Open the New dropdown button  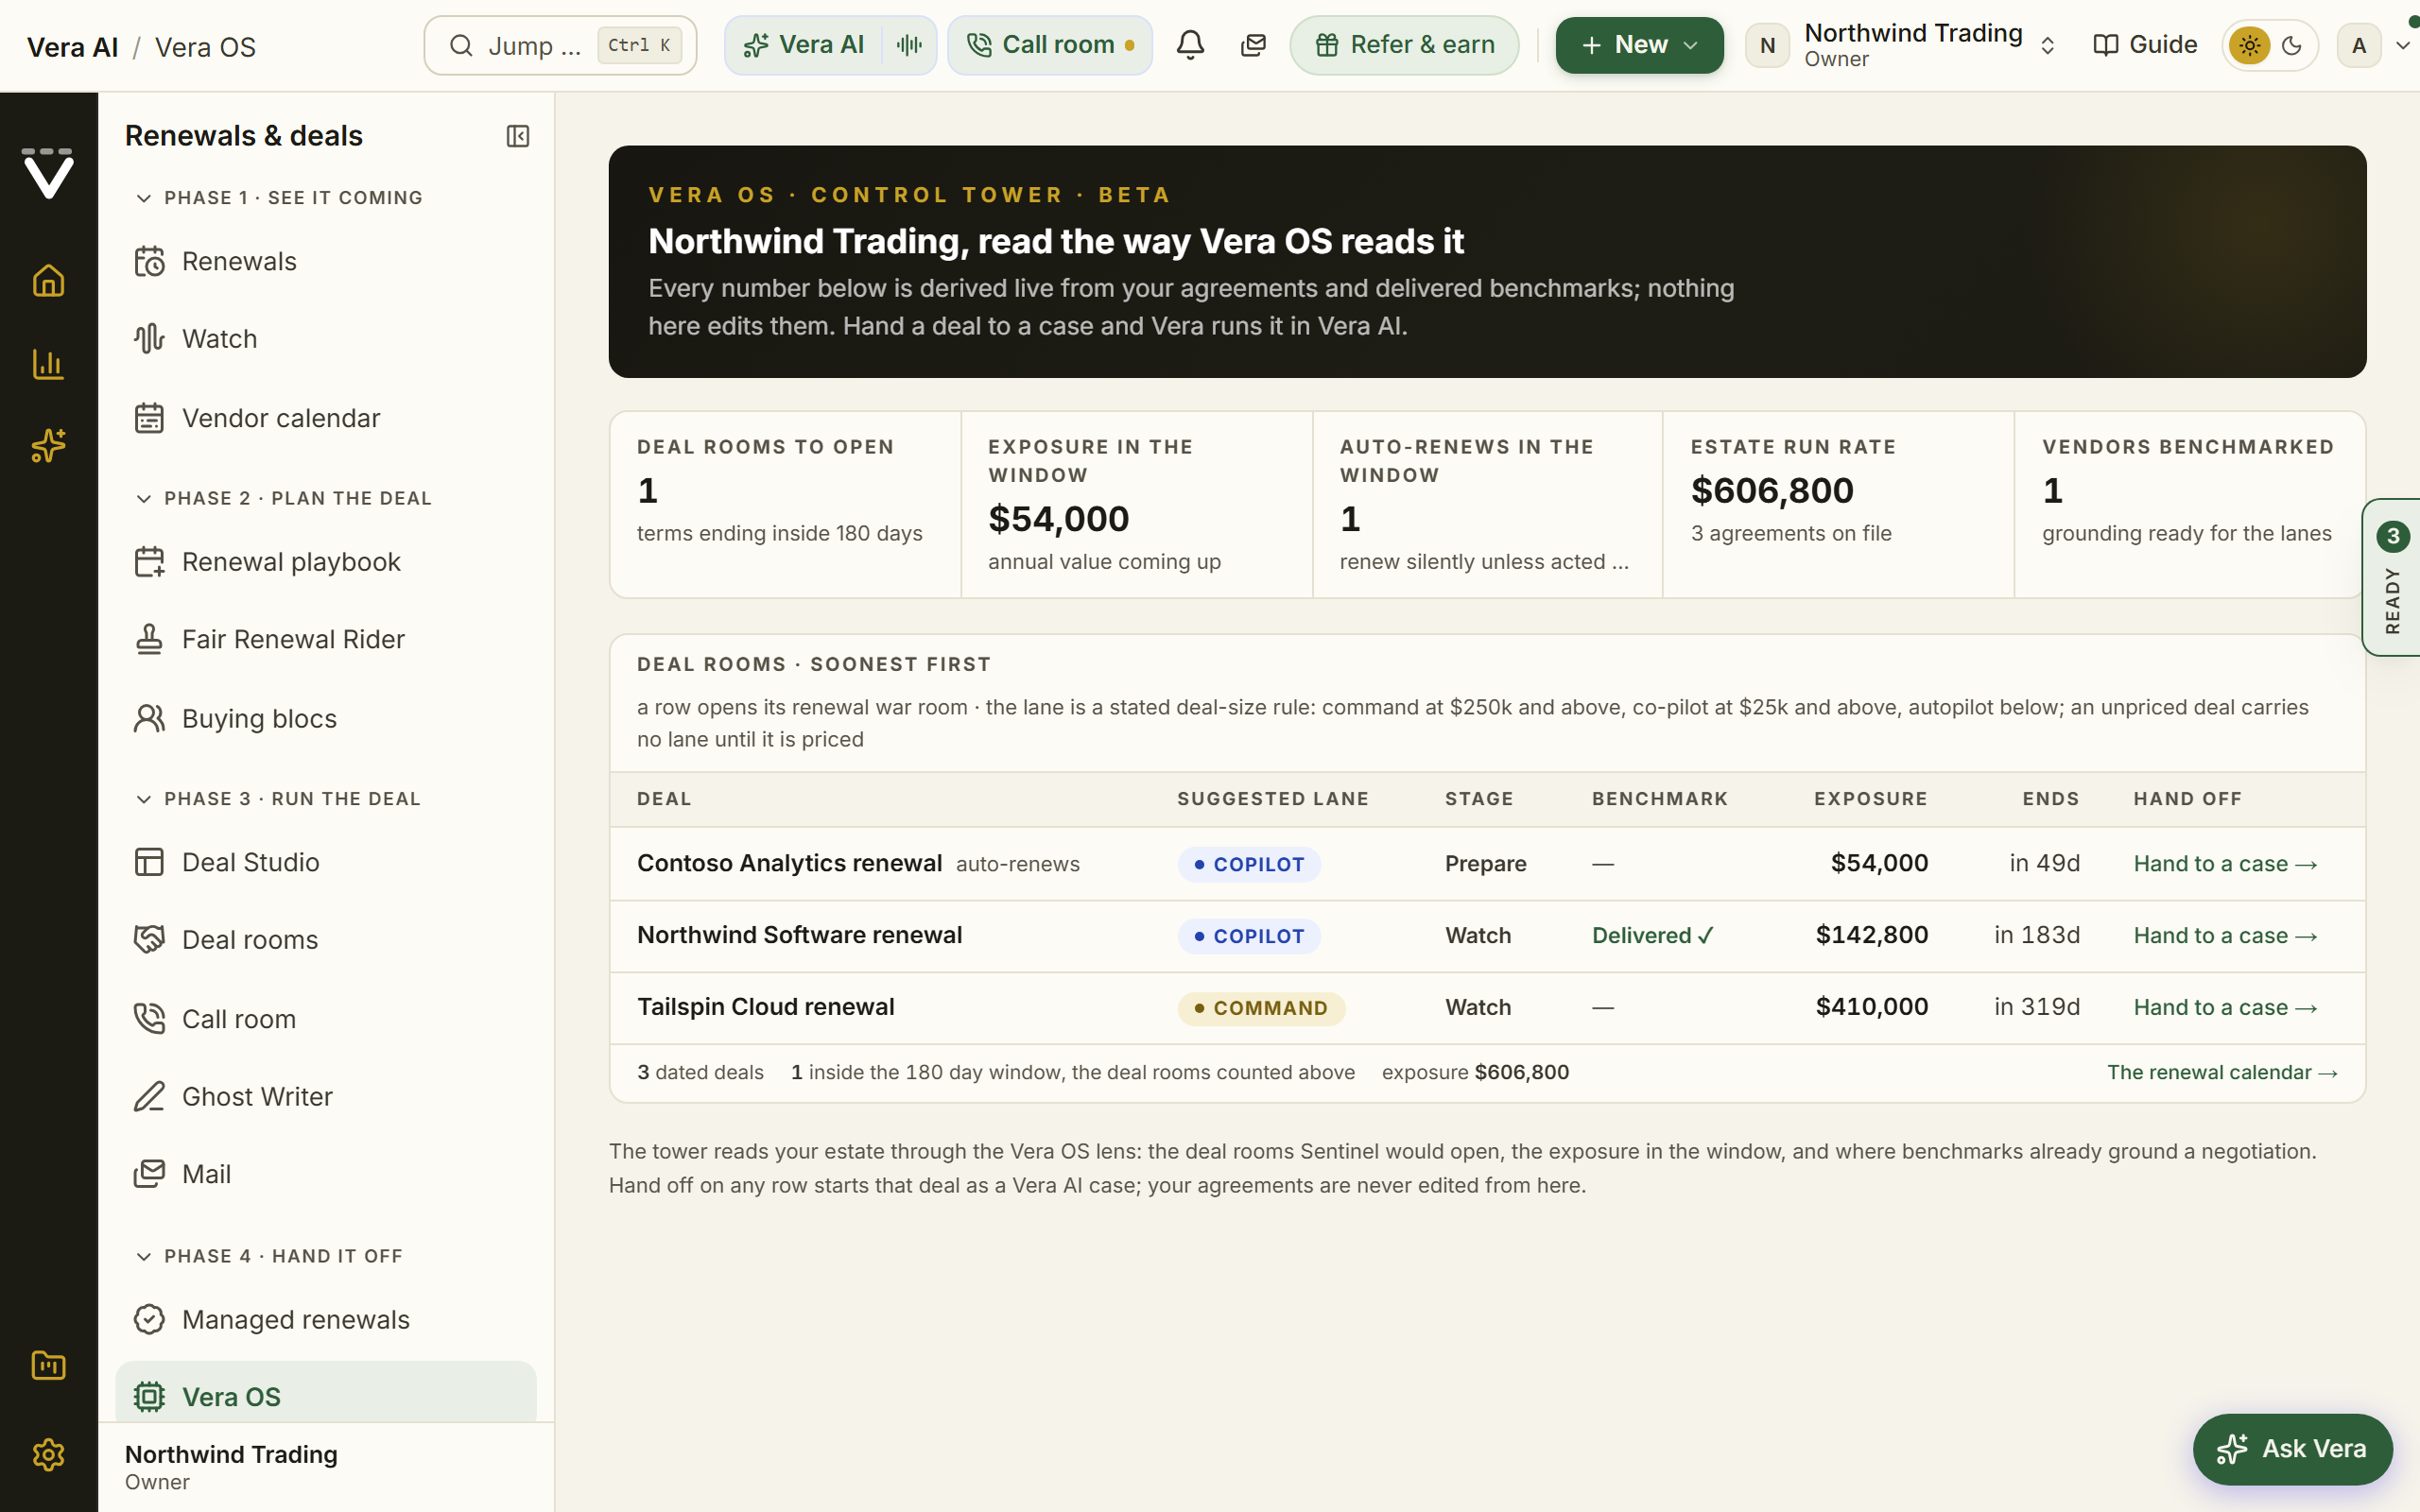pyautogui.click(x=1639, y=45)
